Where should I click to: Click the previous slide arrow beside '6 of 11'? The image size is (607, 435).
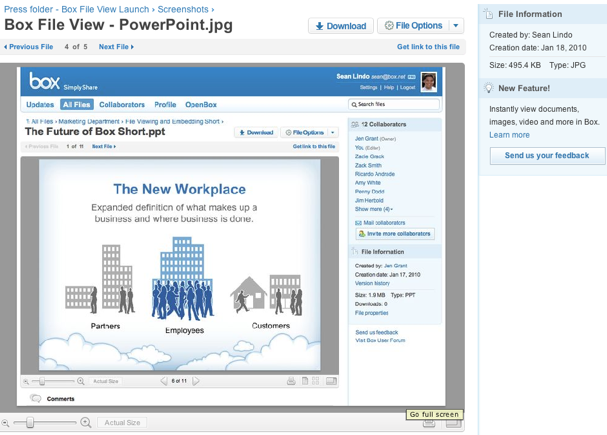tap(164, 381)
